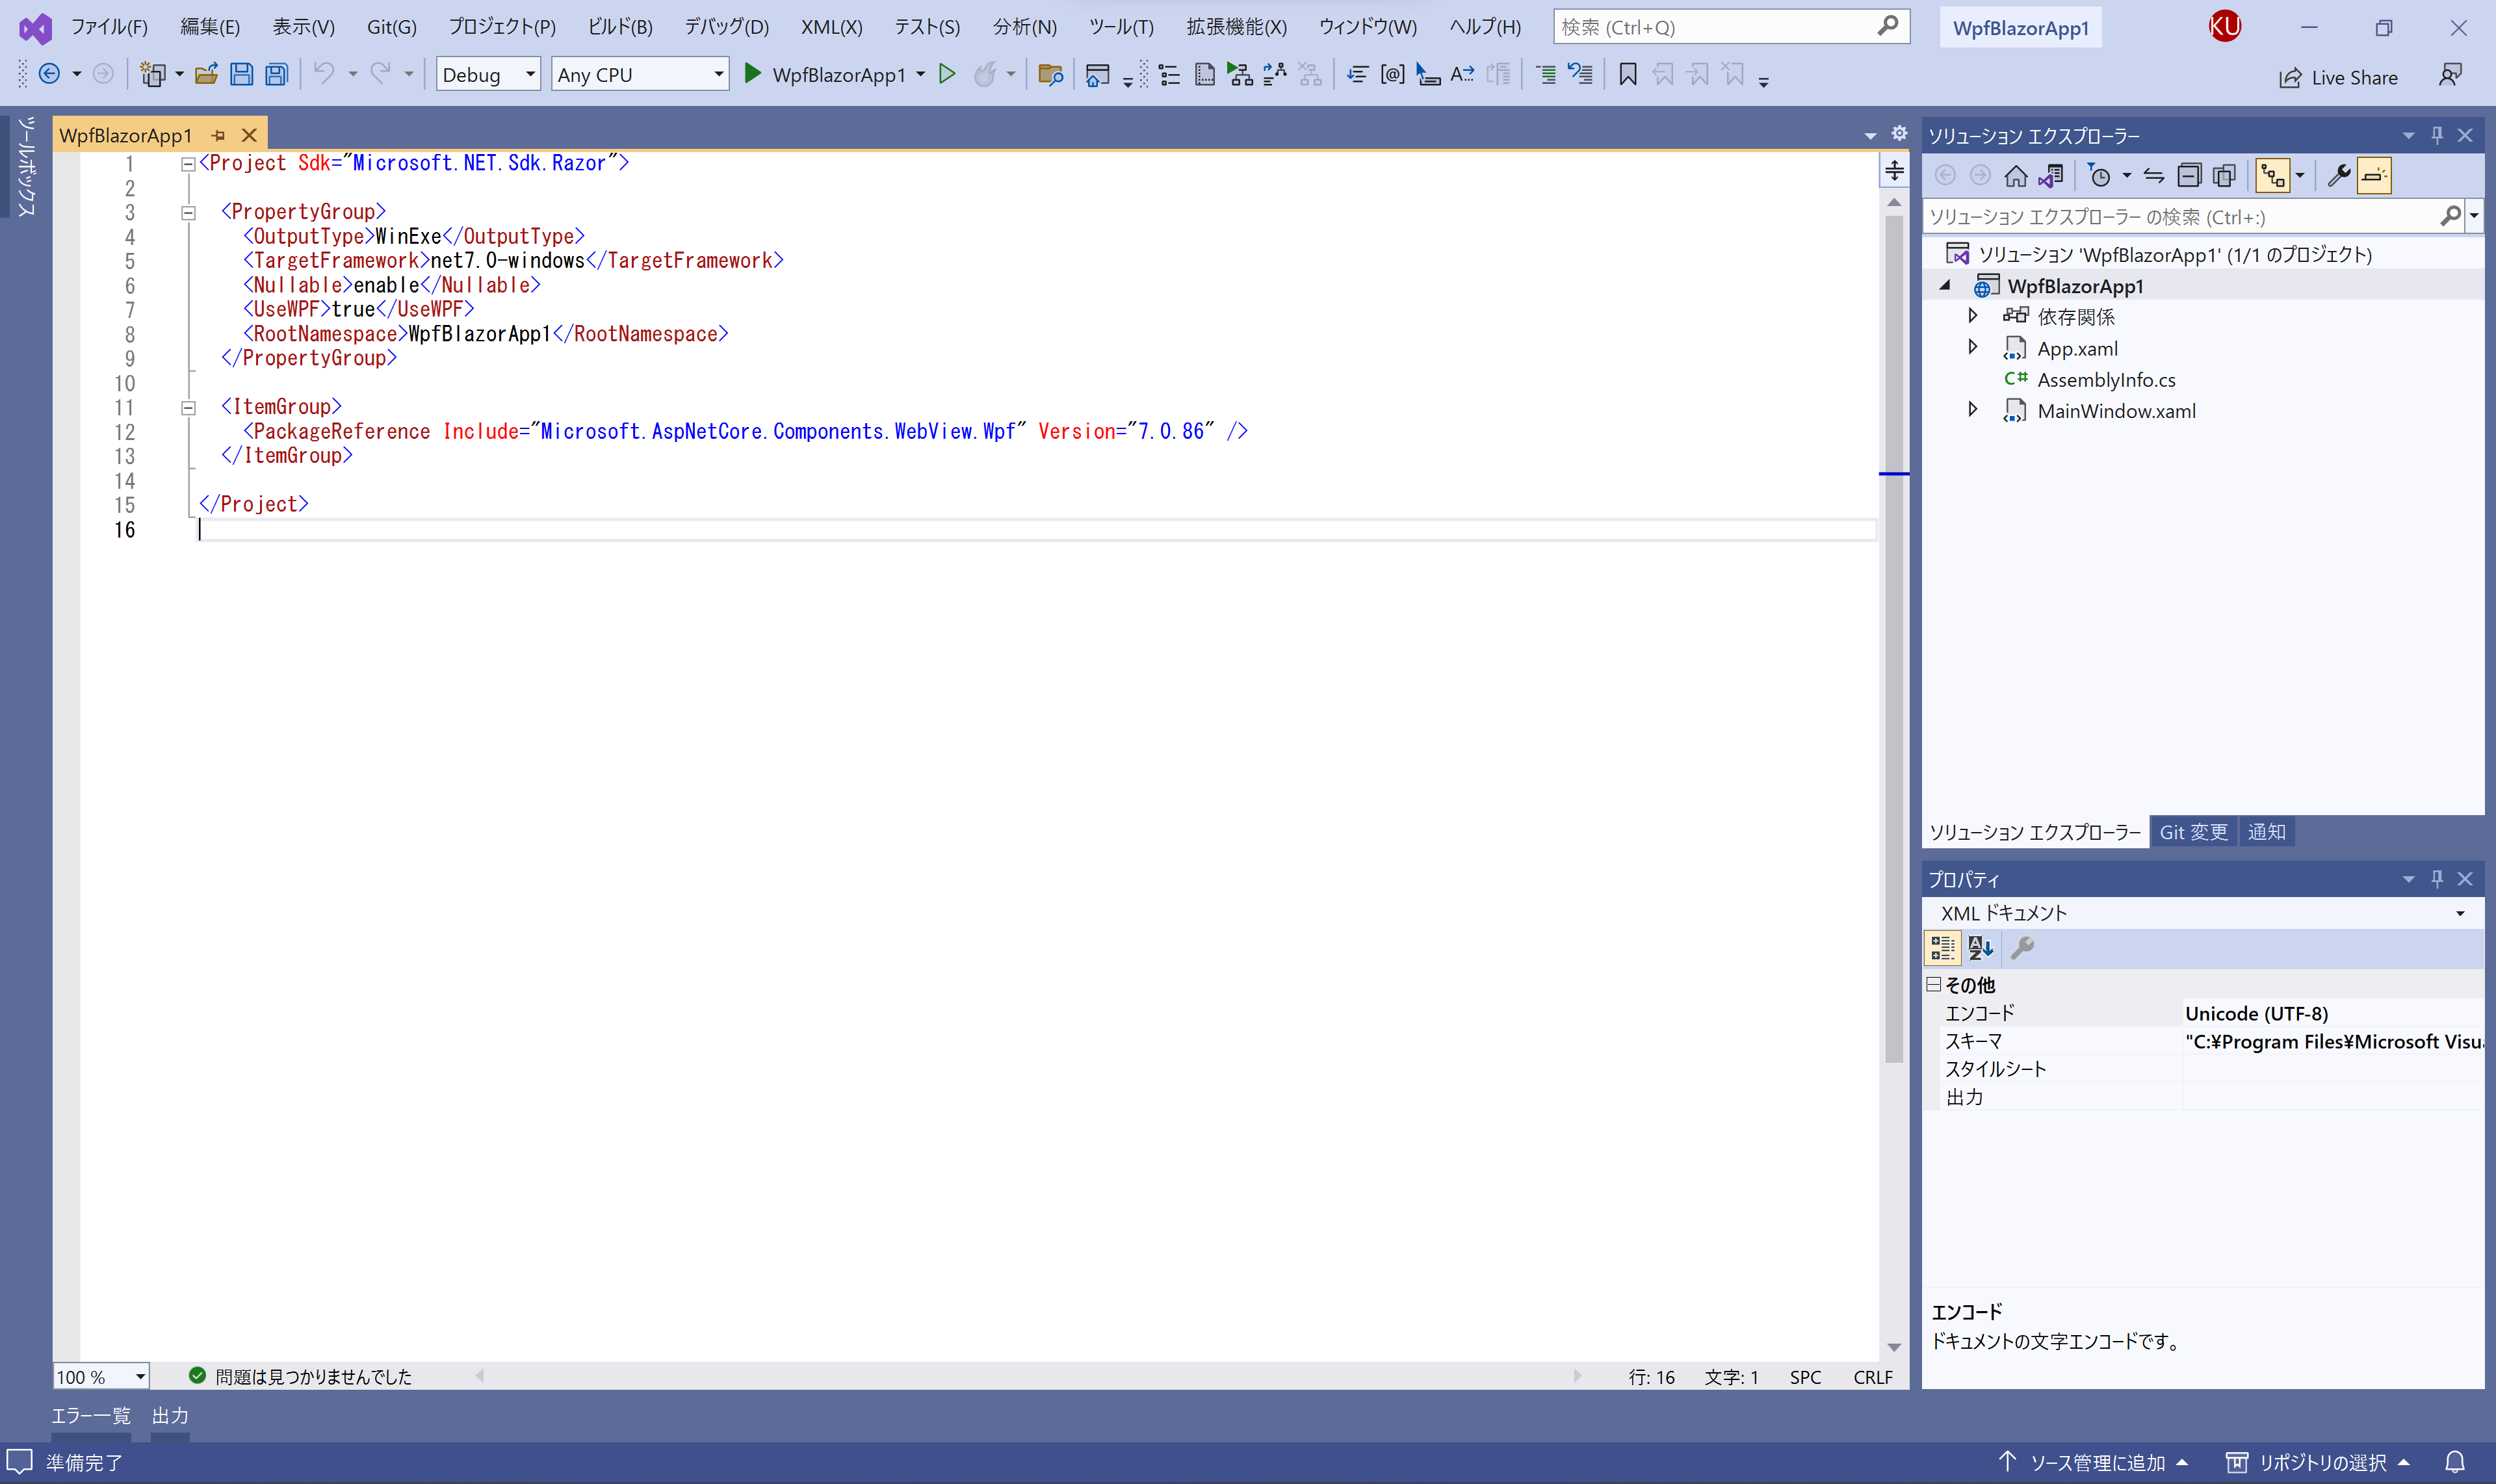Open the エラー一覧 panel

click(91, 1416)
